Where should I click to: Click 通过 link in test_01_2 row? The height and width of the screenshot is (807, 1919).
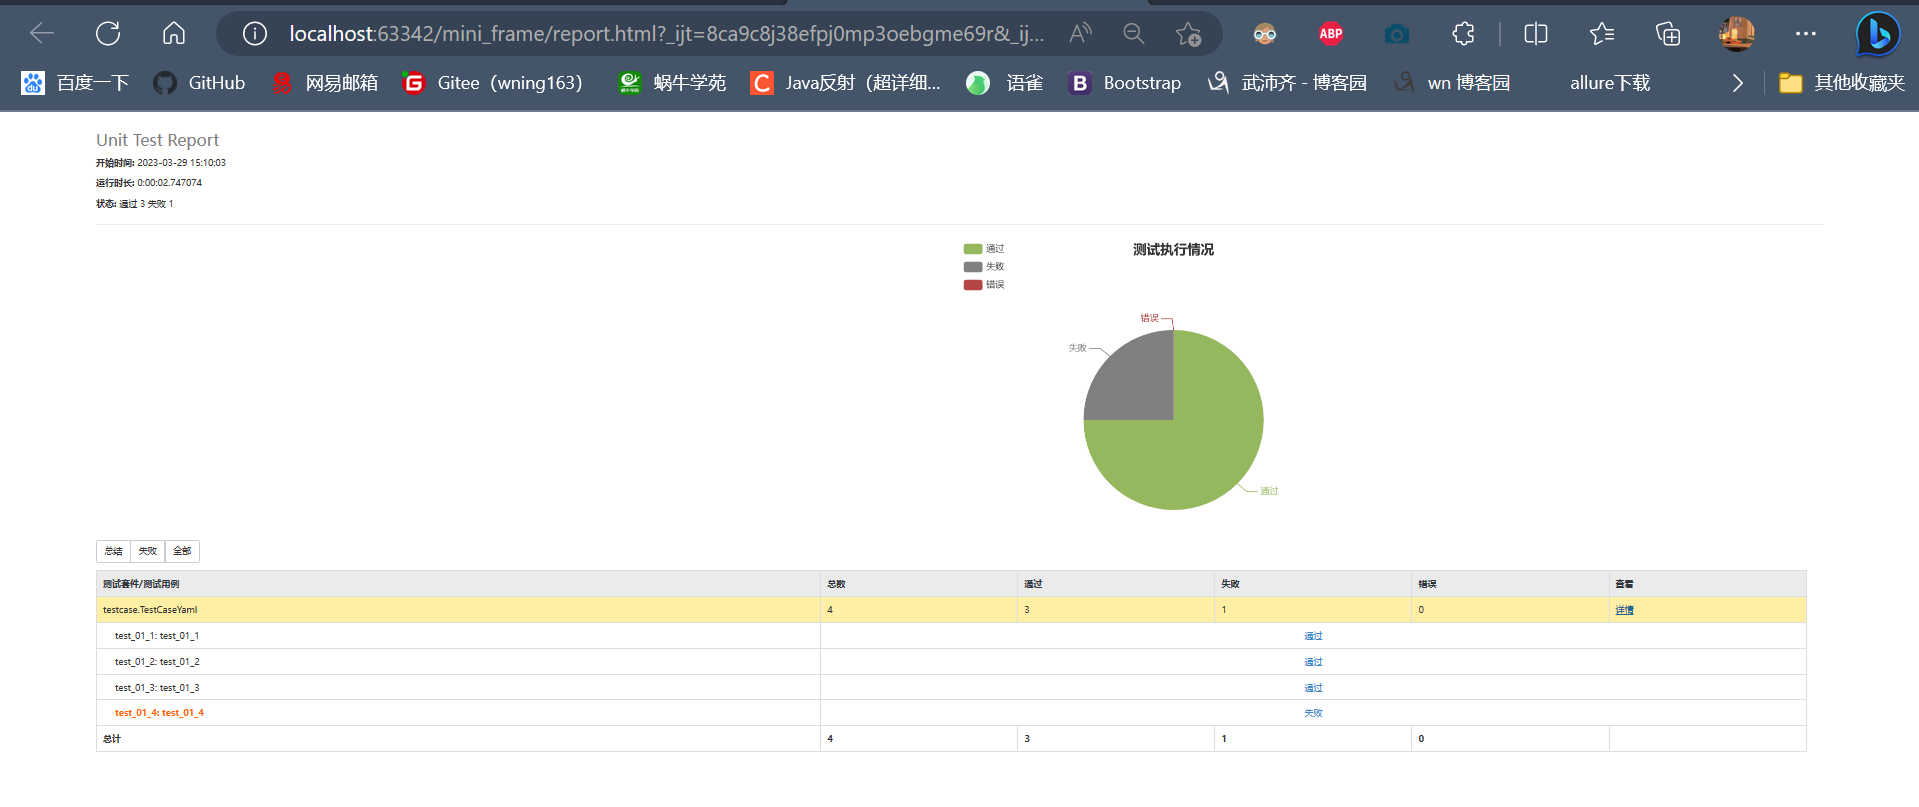coord(1313,662)
